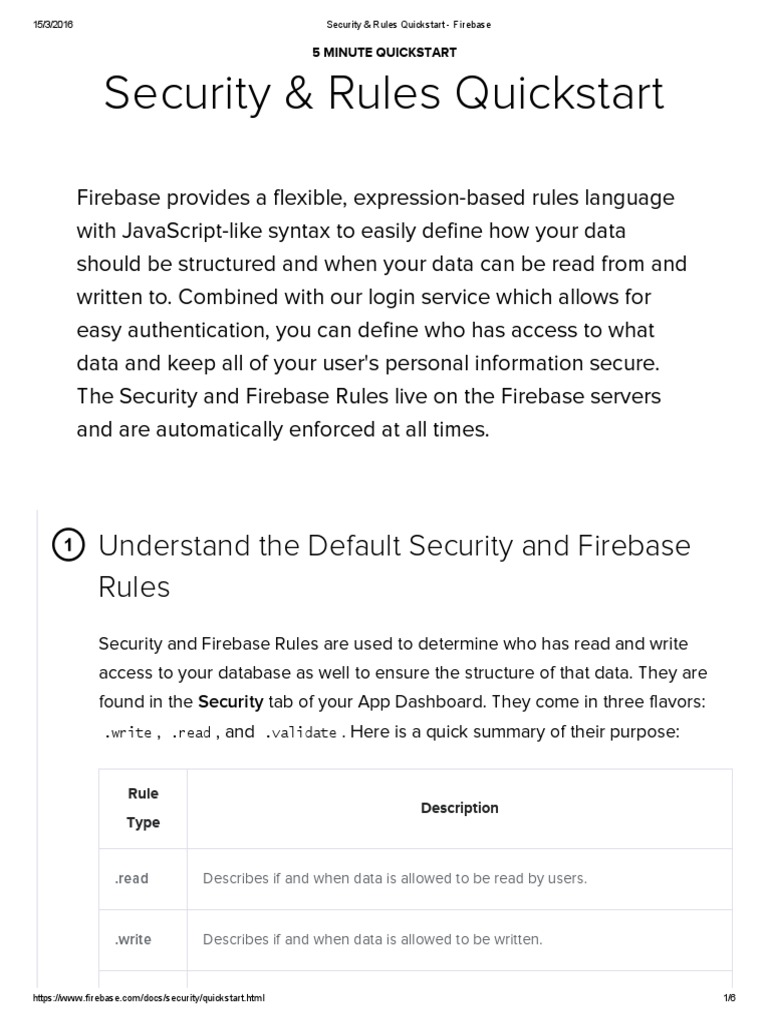Click the circled step number 1 icon
This screenshot has height=1024, width=768.
[67, 546]
